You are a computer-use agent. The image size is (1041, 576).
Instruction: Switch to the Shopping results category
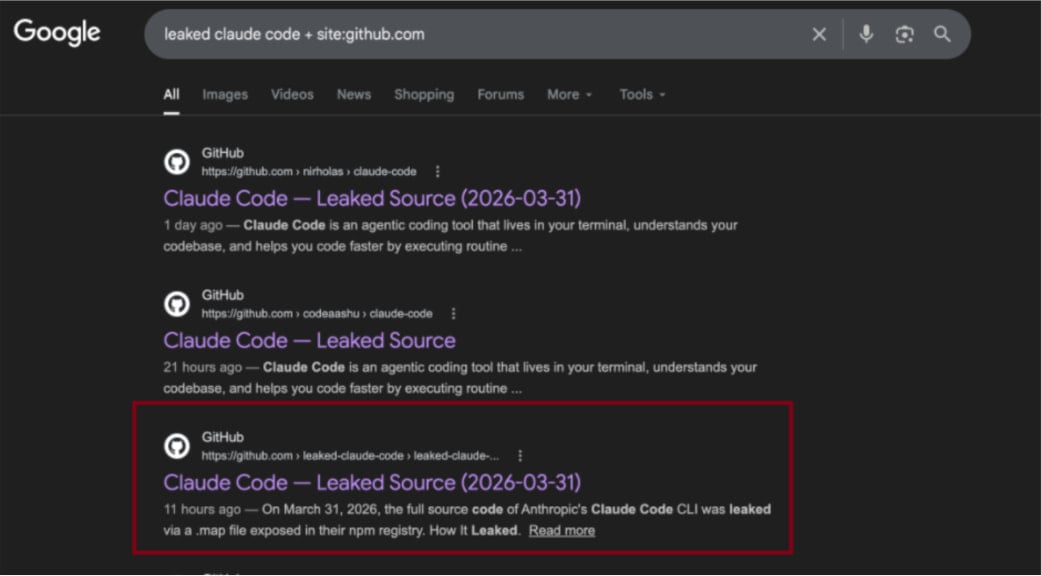pos(424,94)
